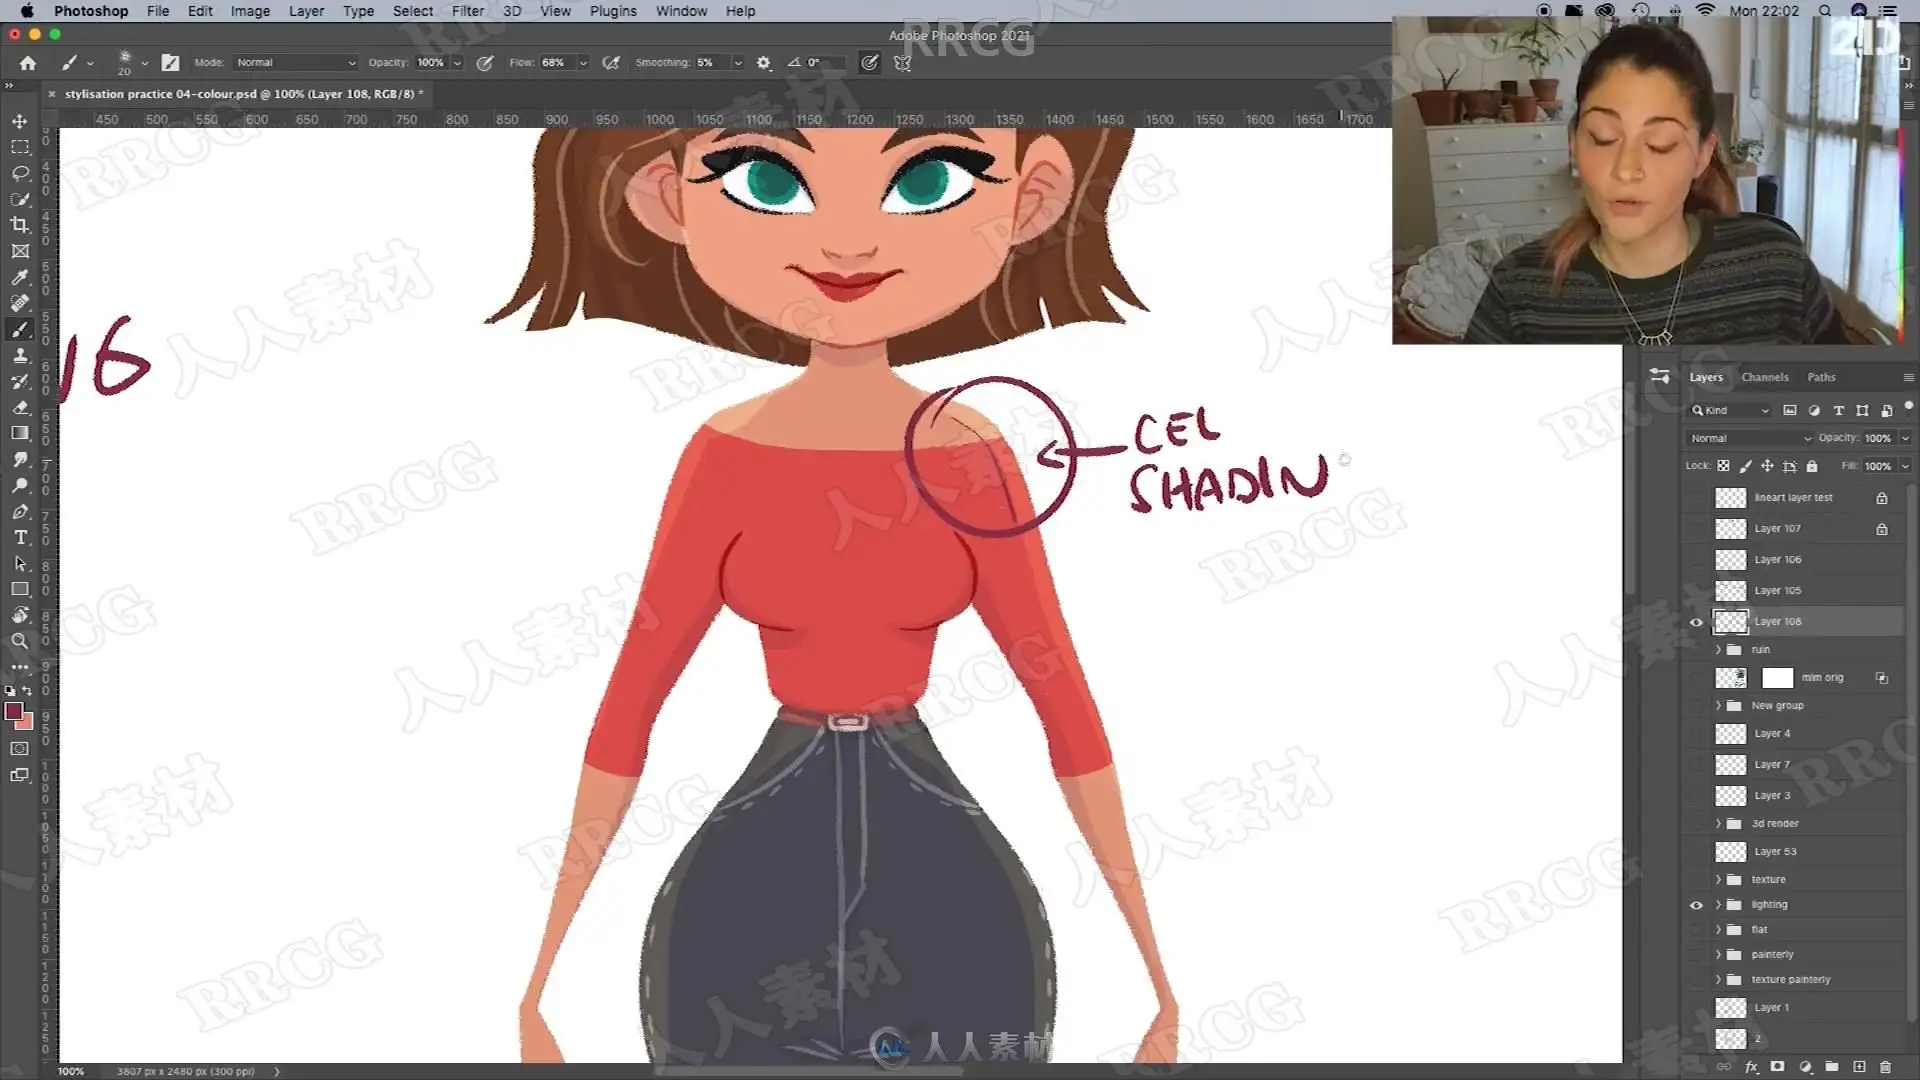Viewport: 1920px width, 1080px height.
Task: Open the Filter menu
Action: 467,11
